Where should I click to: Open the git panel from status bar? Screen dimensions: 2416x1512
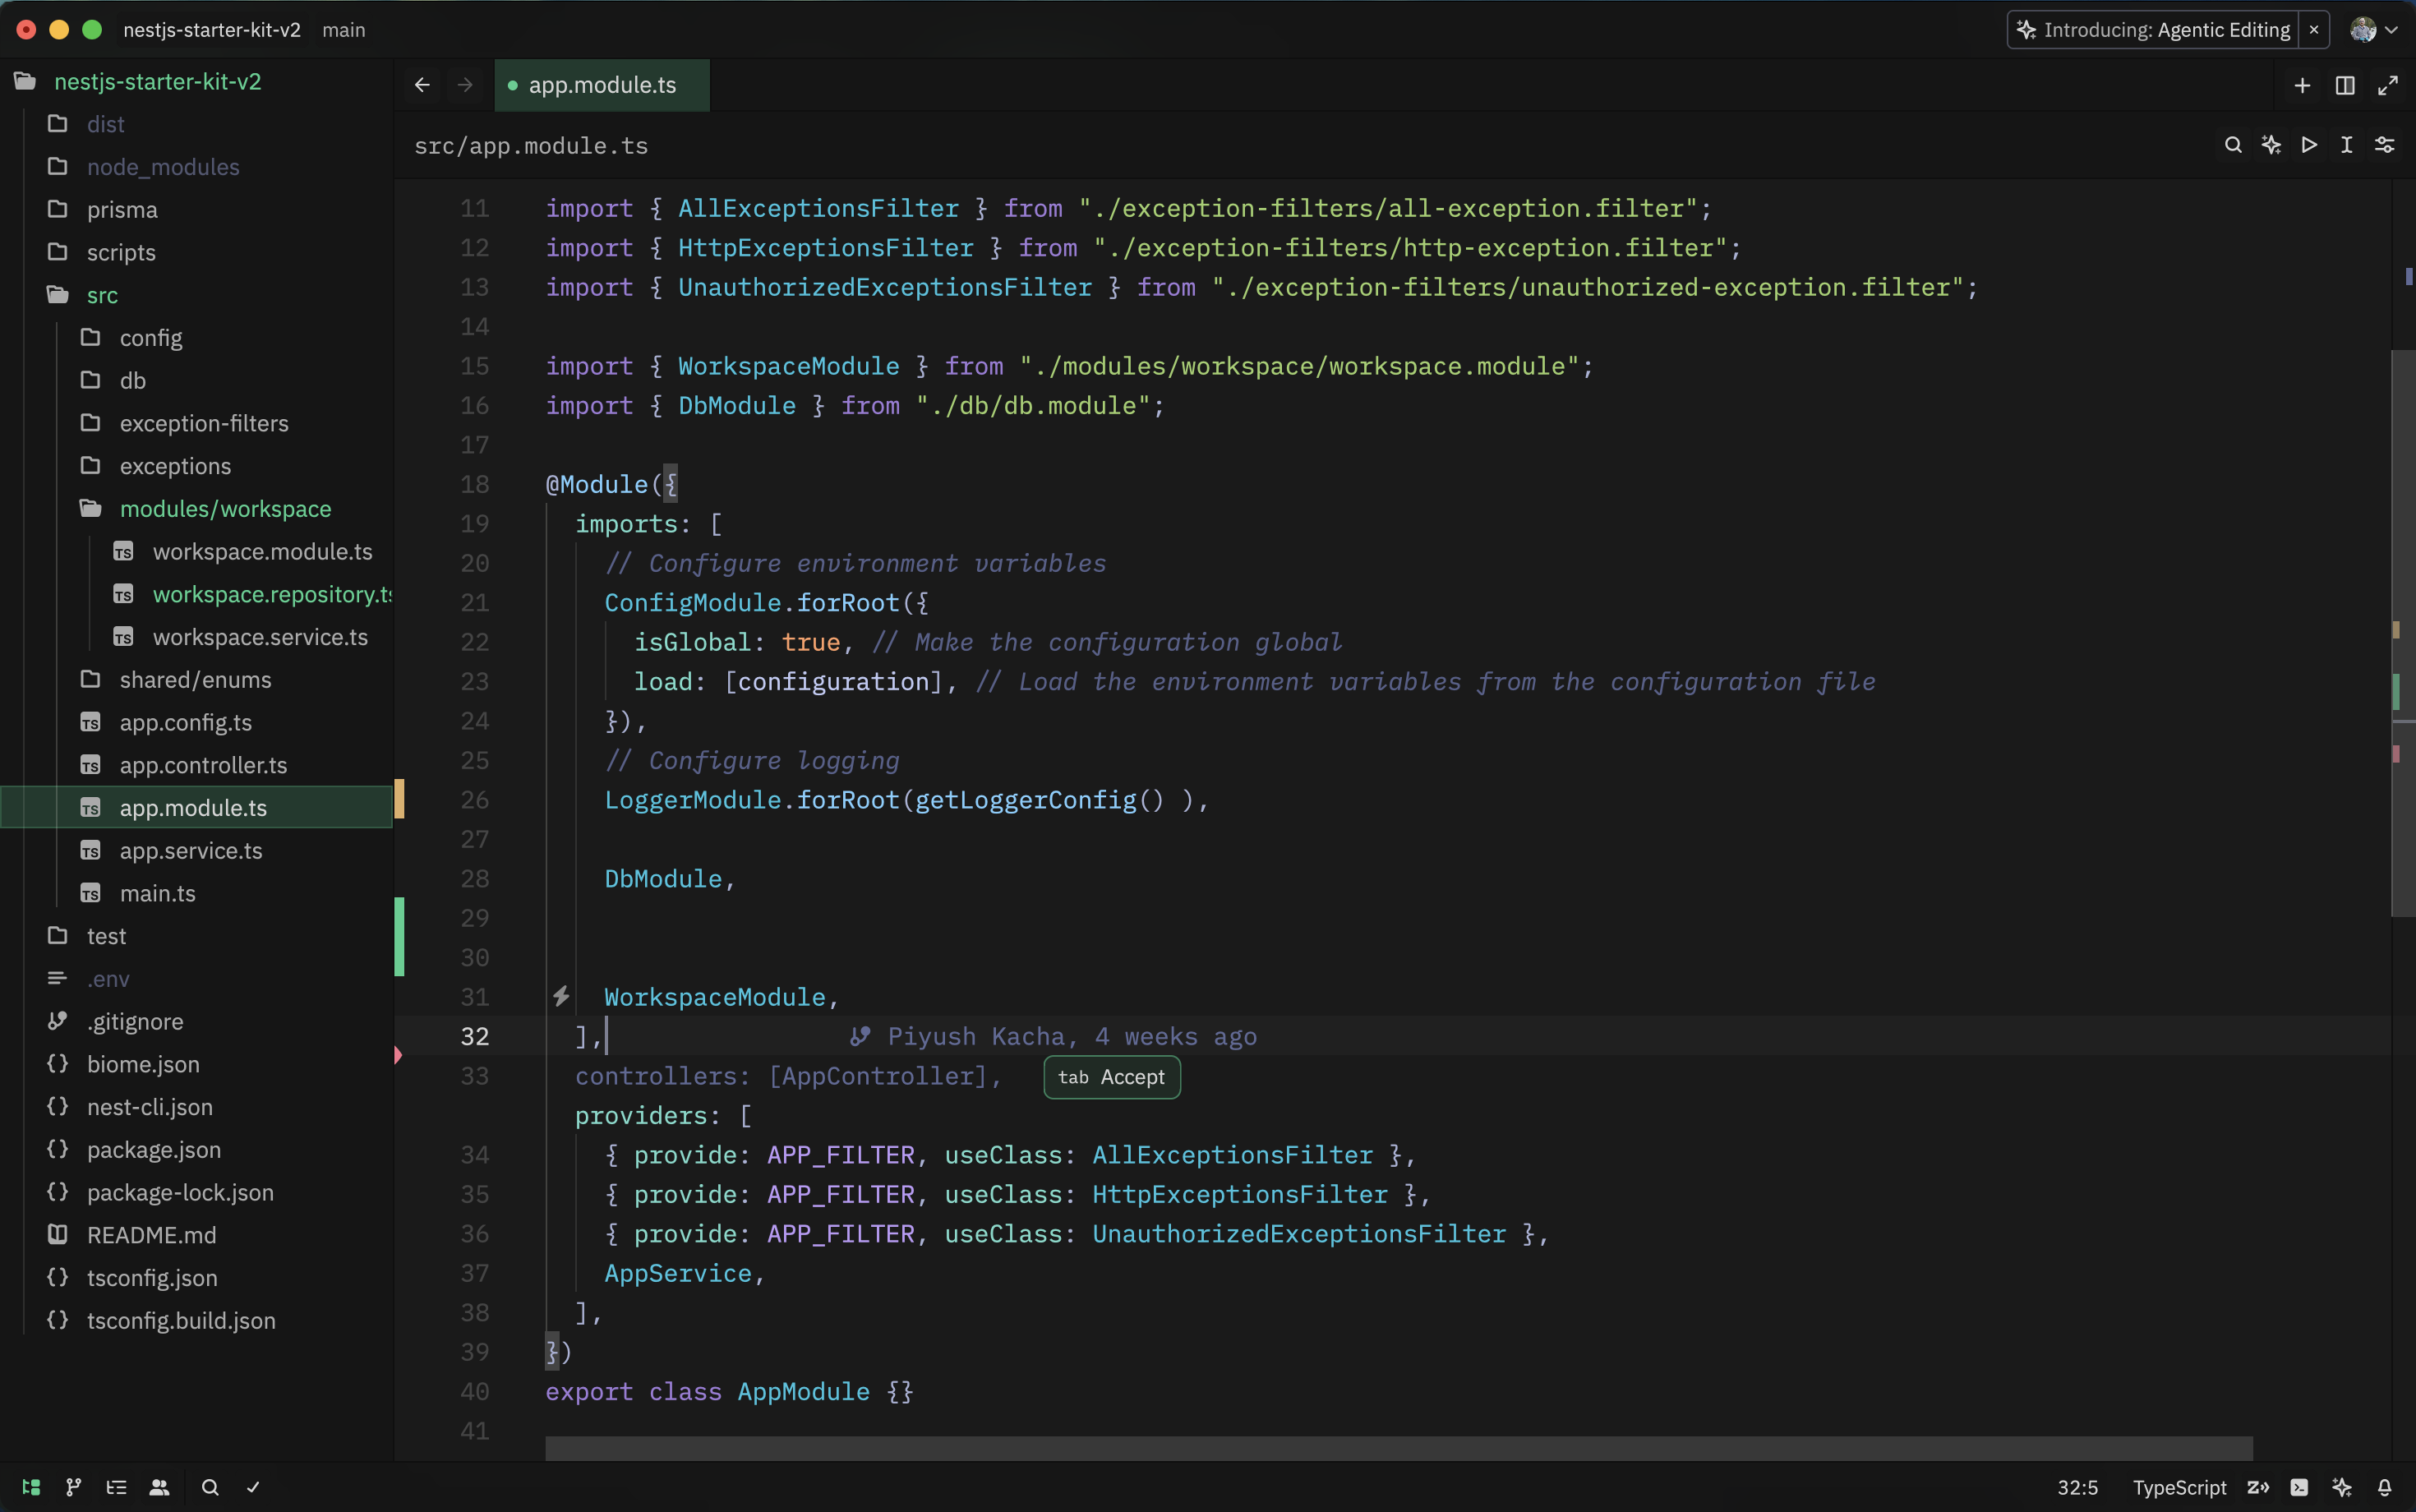(73, 1487)
